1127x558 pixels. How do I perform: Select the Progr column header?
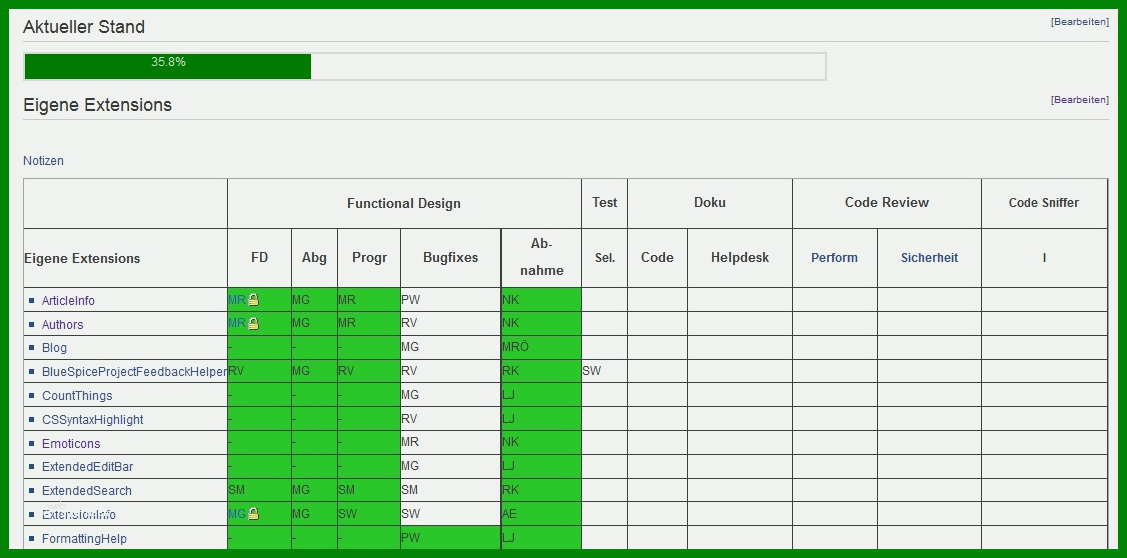click(369, 258)
